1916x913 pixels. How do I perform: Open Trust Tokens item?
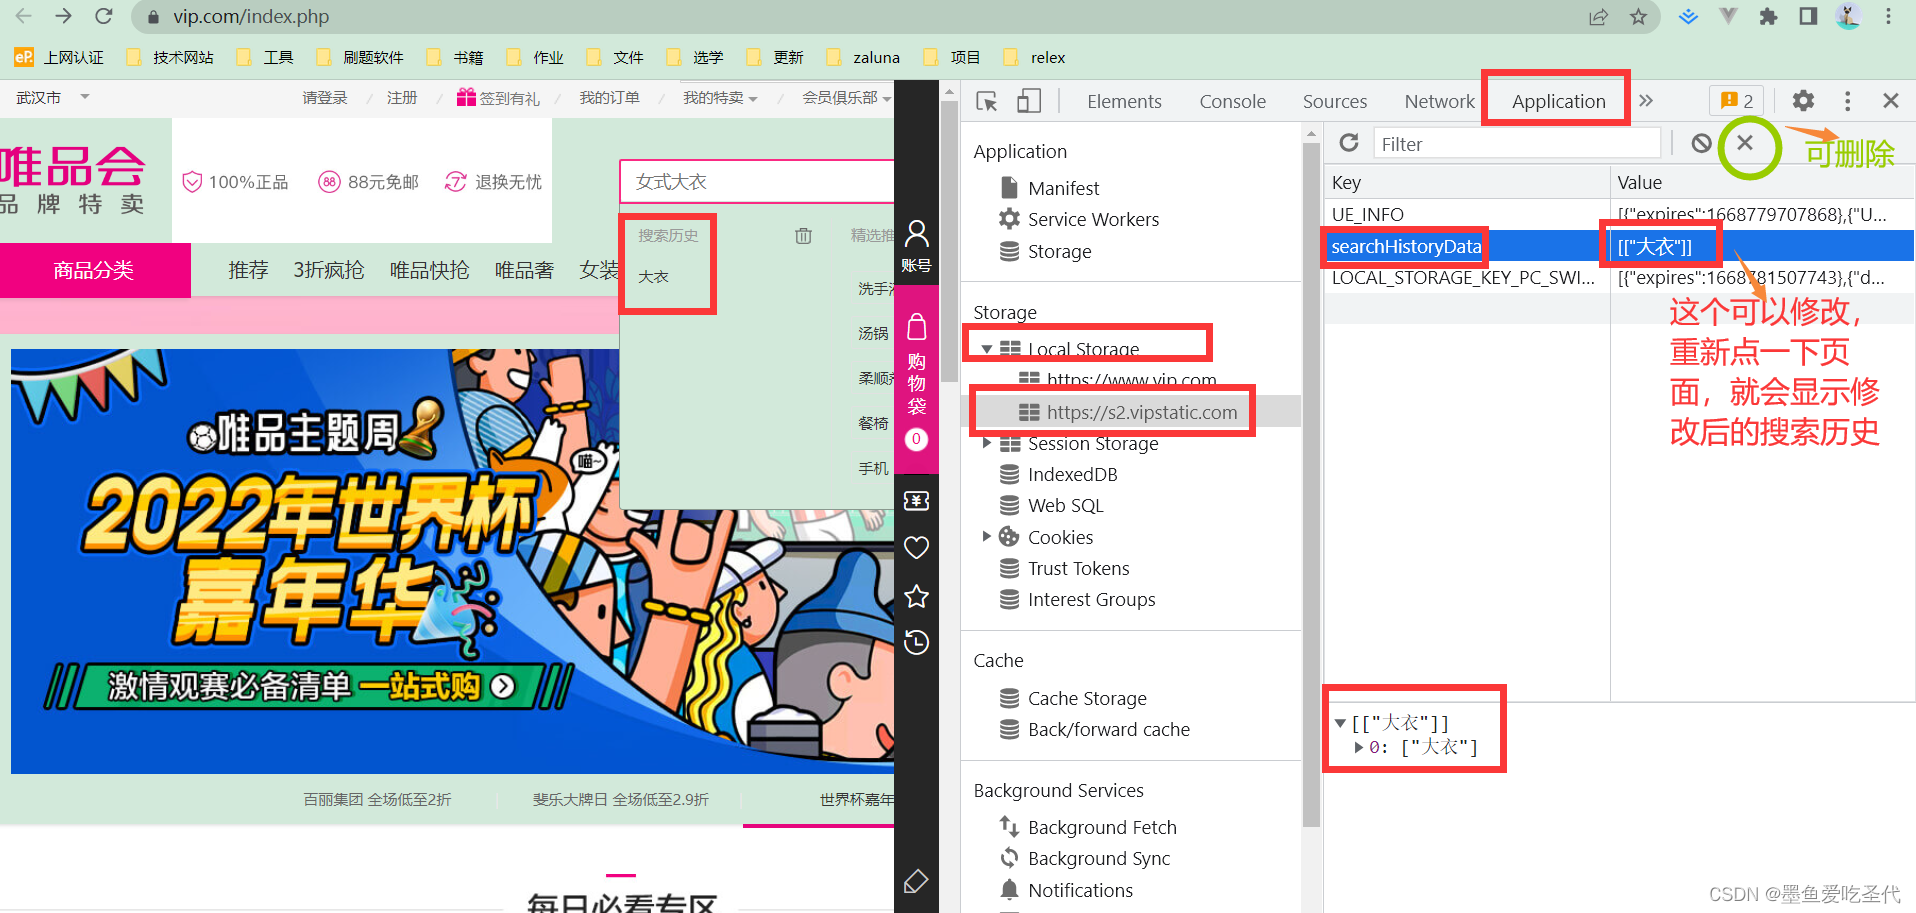point(1078,568)
